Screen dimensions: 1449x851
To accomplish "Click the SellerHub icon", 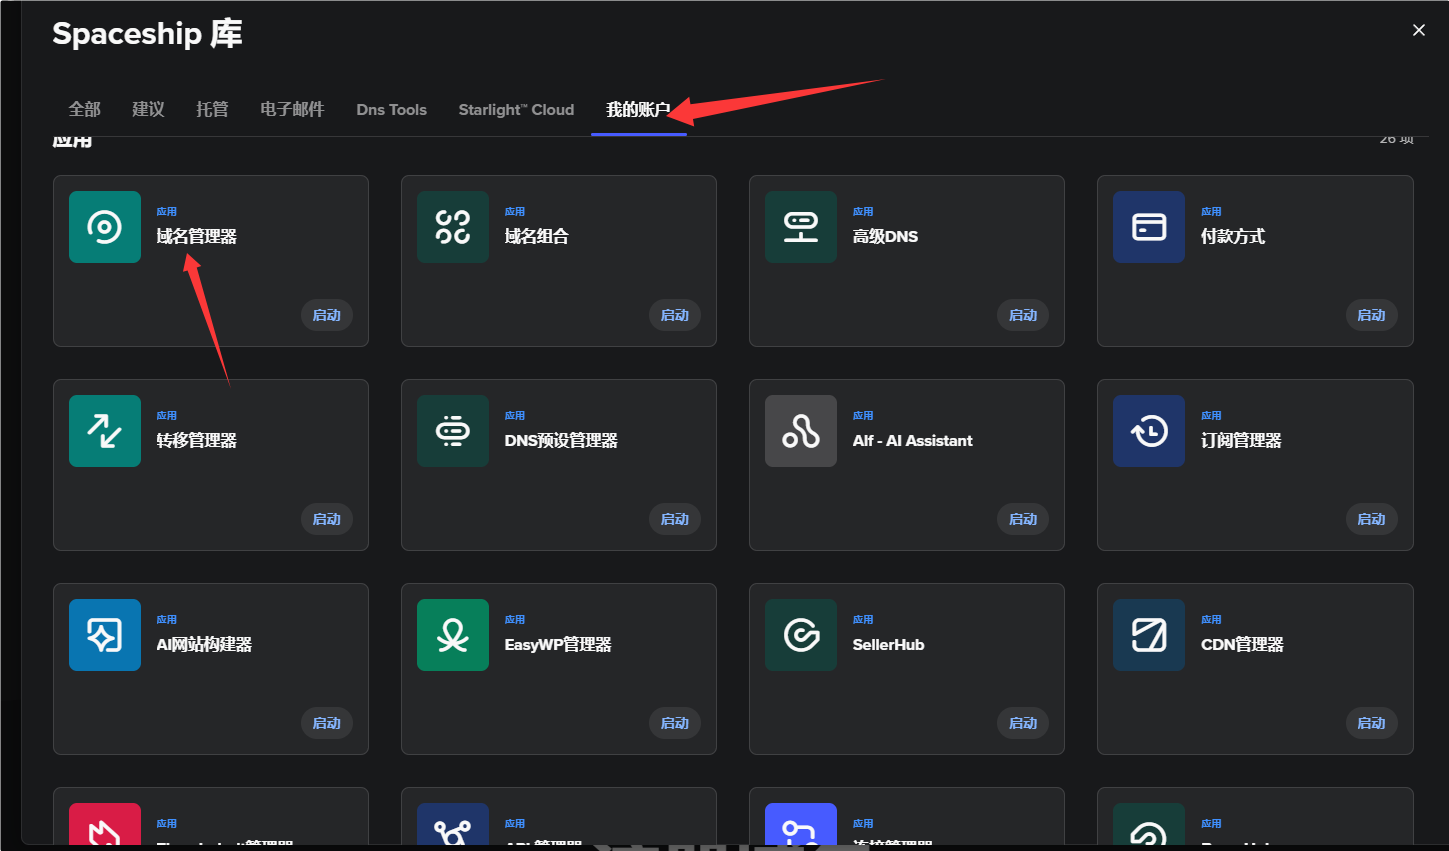I will 801,635.
